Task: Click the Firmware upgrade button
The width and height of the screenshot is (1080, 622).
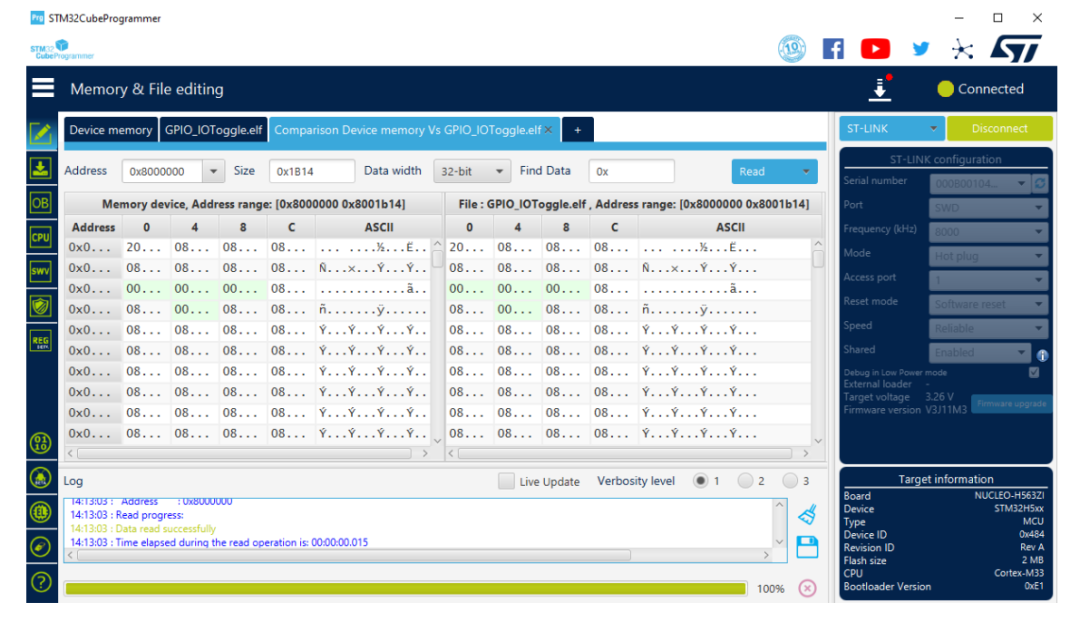Action: click(x=1011, y=404)
